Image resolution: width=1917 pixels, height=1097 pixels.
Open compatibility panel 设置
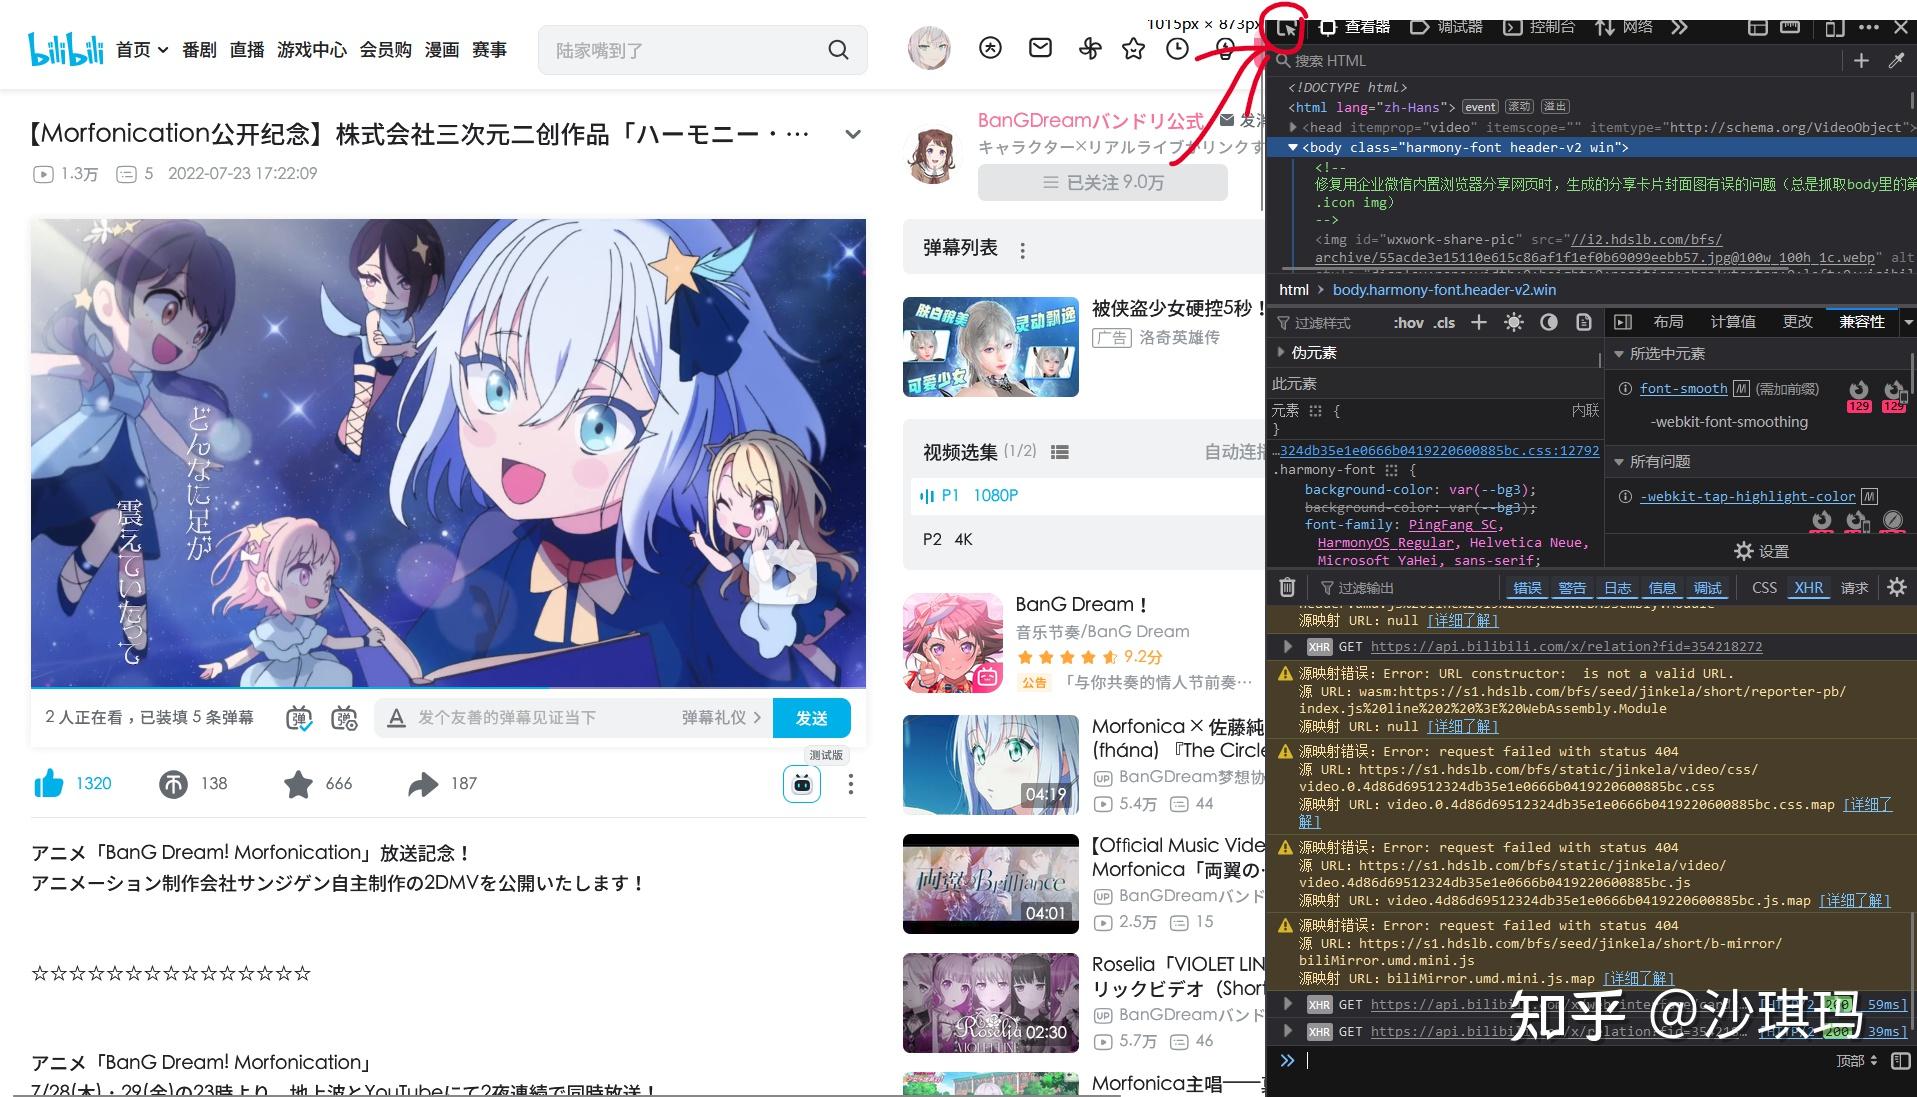[1761, 551]
